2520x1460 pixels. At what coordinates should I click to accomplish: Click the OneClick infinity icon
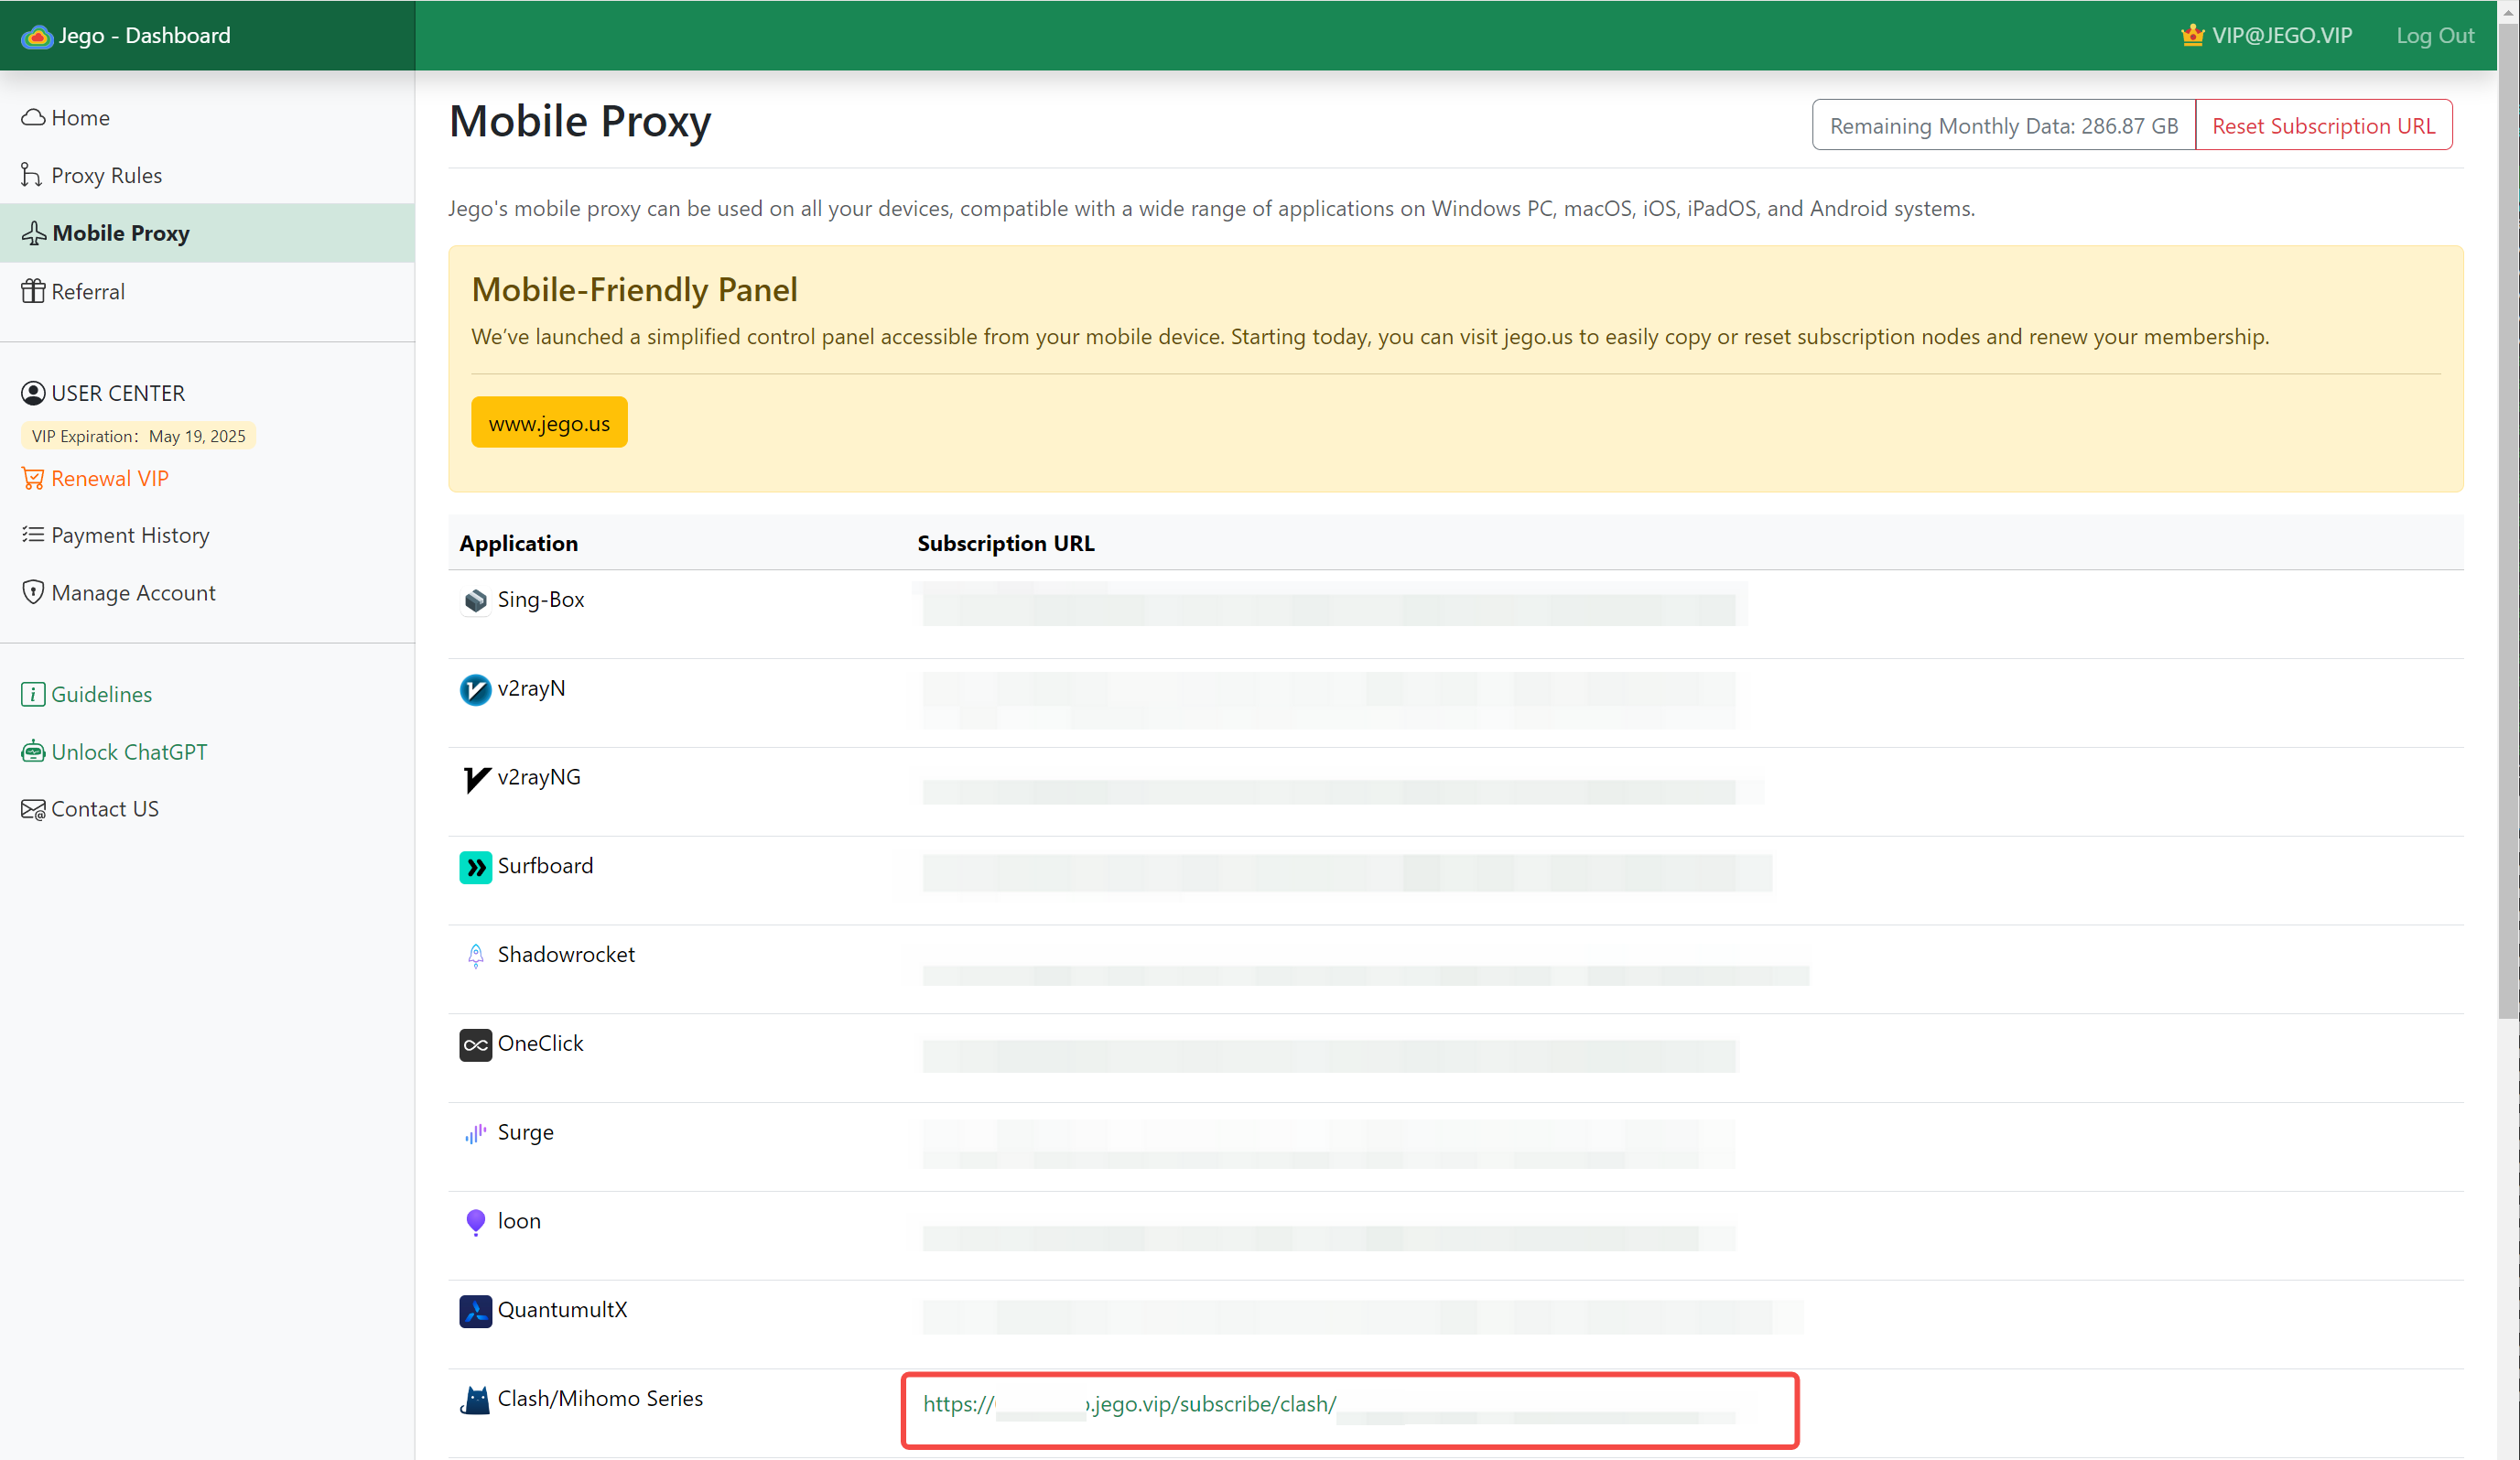tap(475, 1045)
